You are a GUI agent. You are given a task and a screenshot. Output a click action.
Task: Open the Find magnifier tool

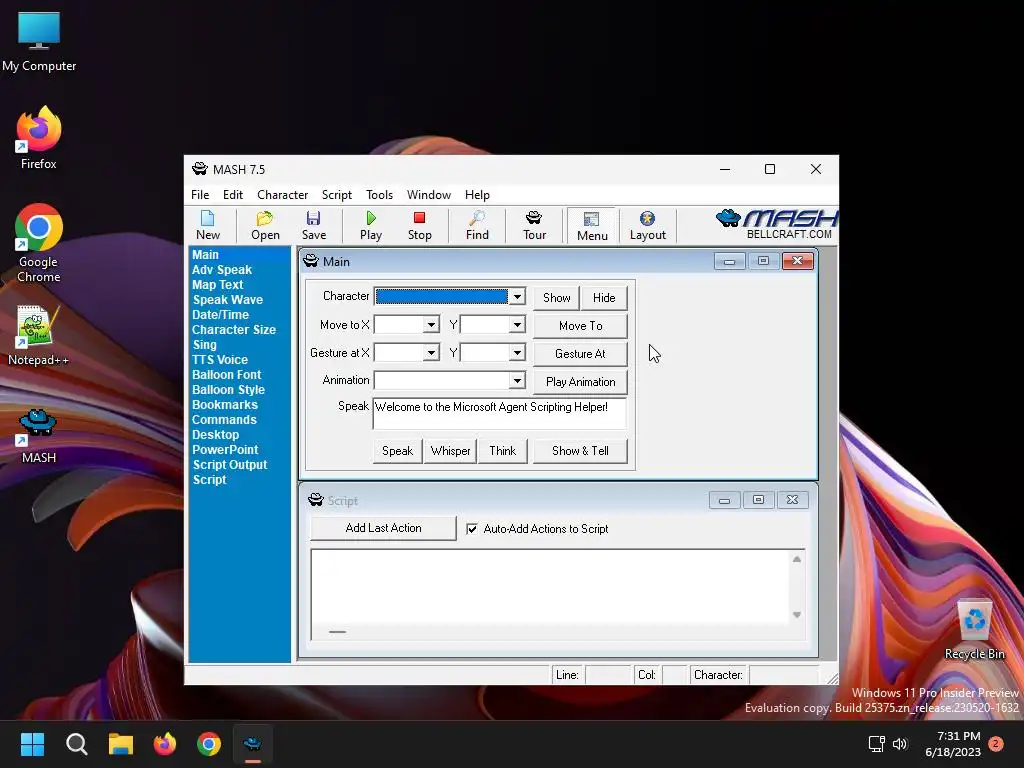[x=477, y=225]
